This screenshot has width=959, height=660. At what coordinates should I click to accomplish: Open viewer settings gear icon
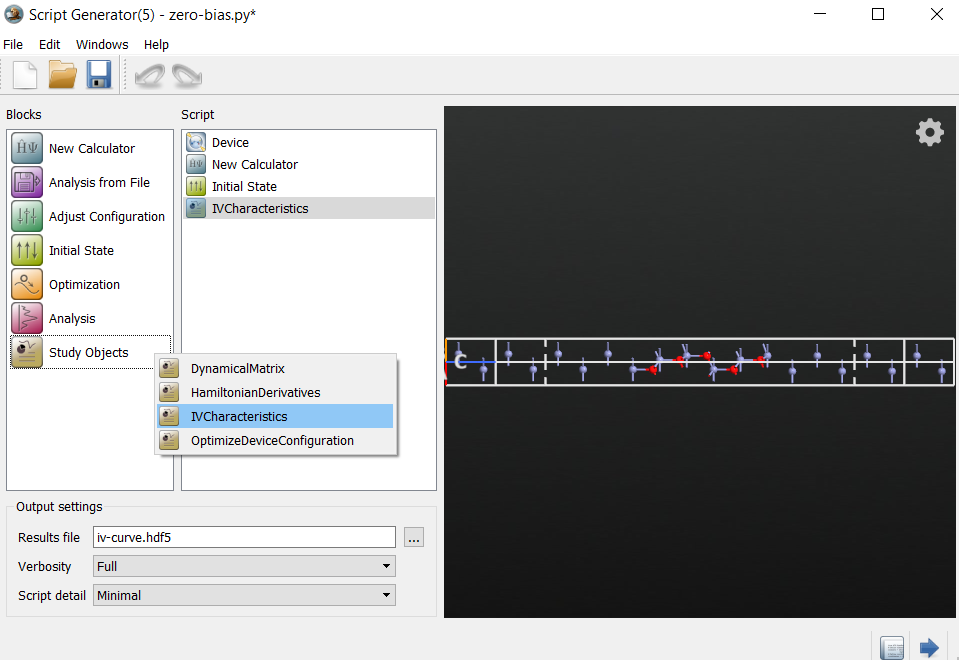click(x=930, y=132)
